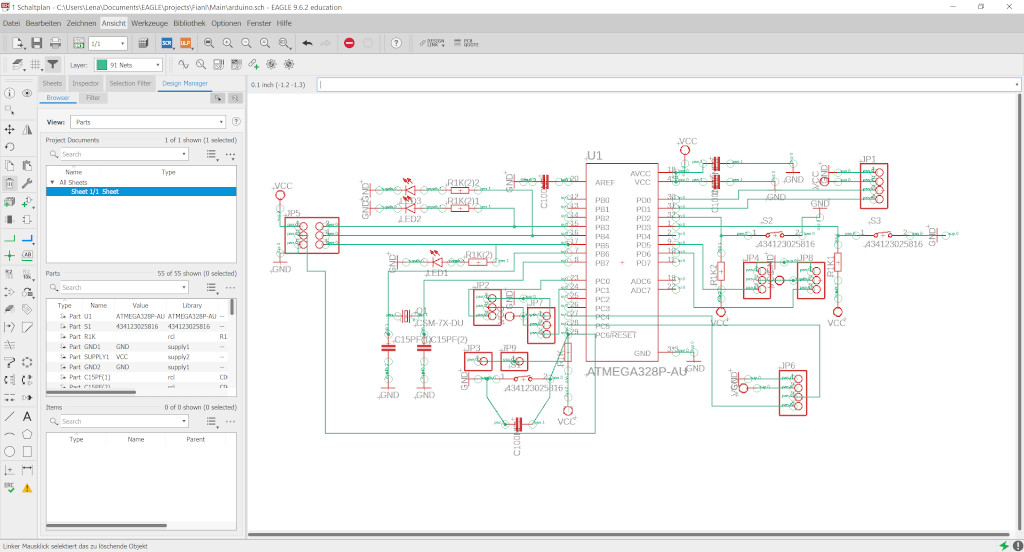This screenshot has width=1024, height=552.
Task: Click the Save schematic icon
Action: (x=37, y=43)
